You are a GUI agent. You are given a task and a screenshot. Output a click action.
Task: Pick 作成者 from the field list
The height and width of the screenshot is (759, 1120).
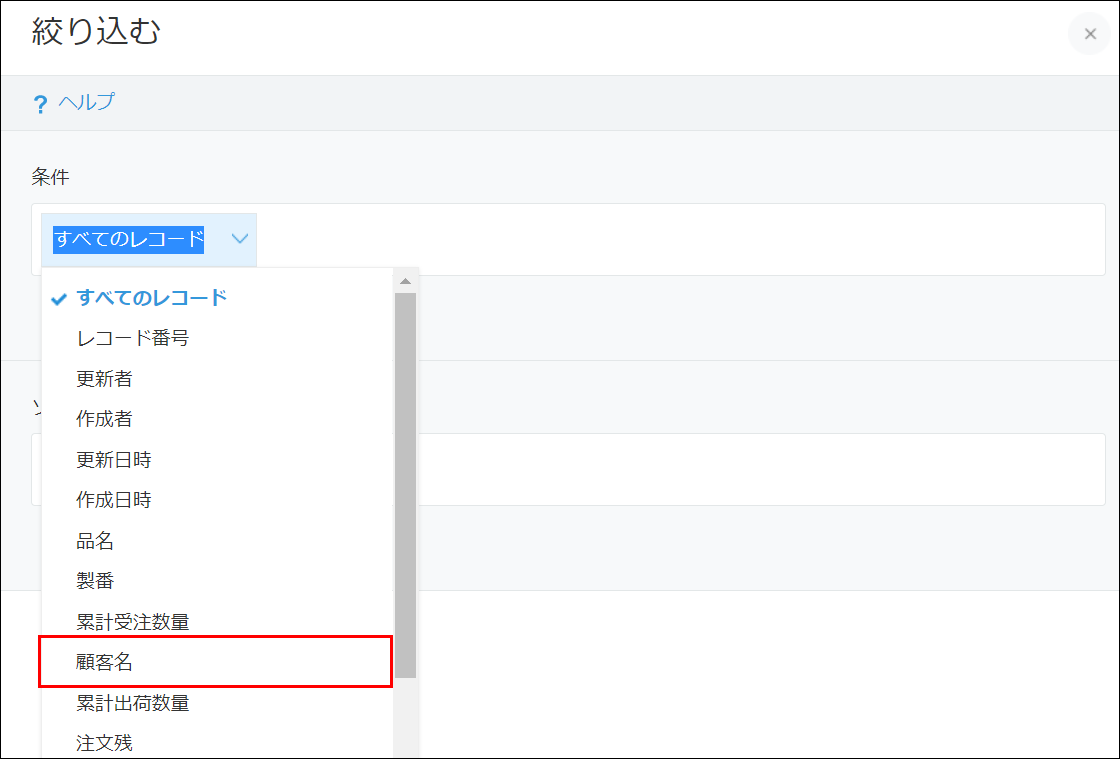(x=104, y=419)
